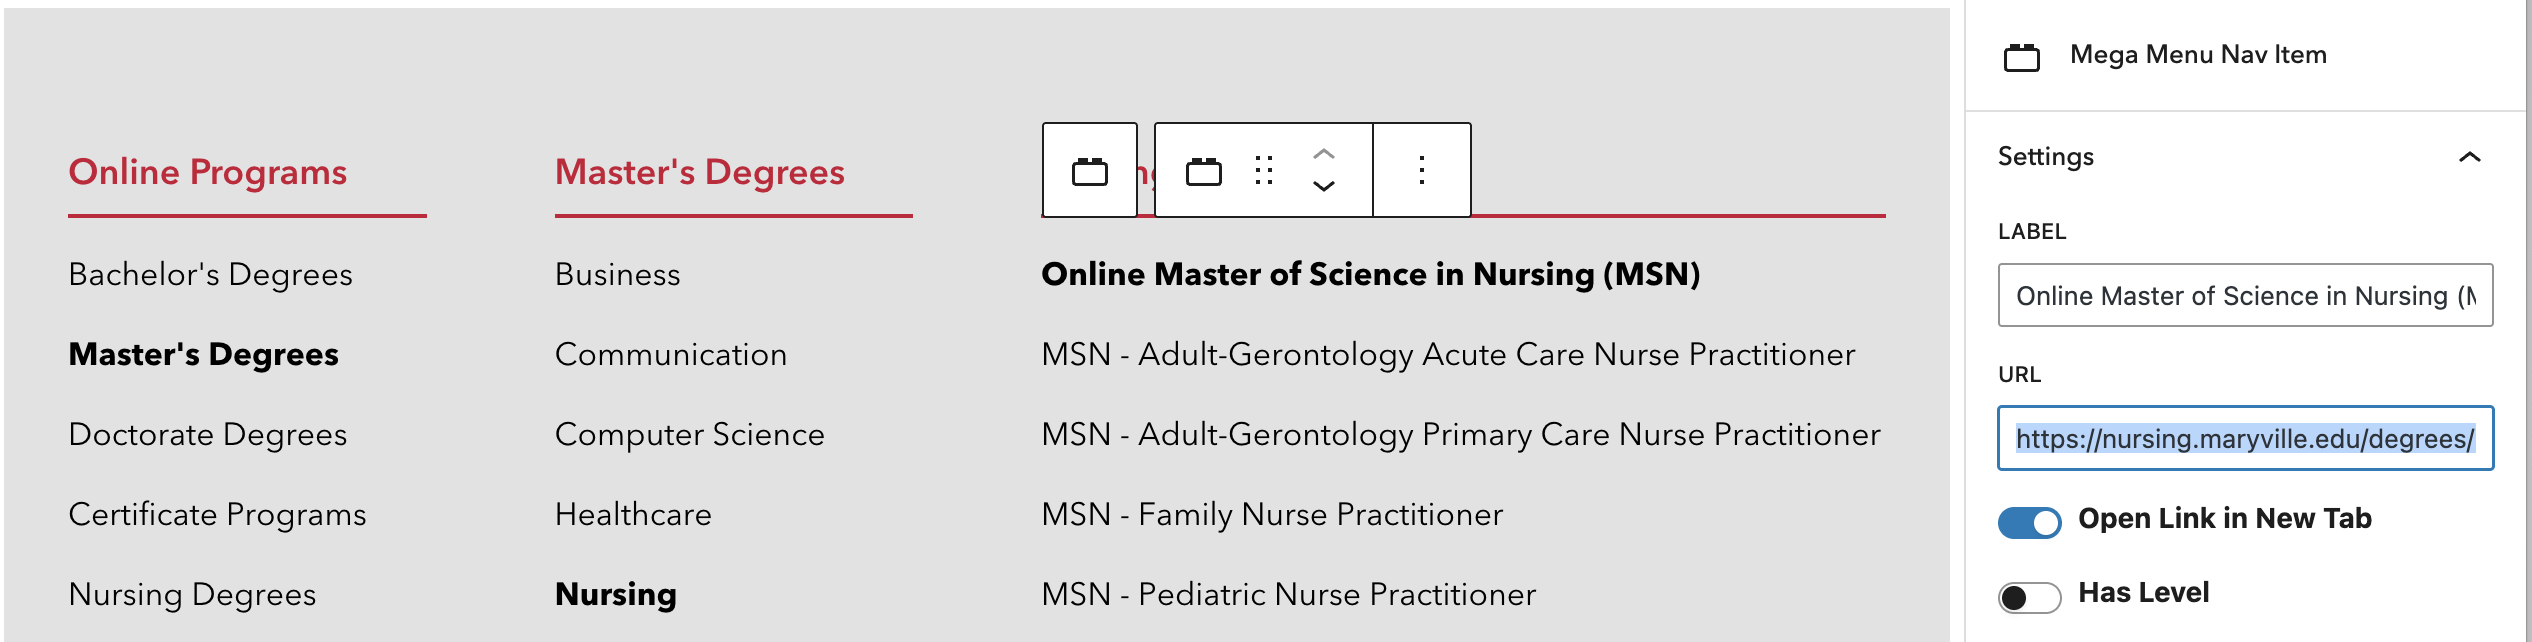Click the parent block selector icon

1089,172
